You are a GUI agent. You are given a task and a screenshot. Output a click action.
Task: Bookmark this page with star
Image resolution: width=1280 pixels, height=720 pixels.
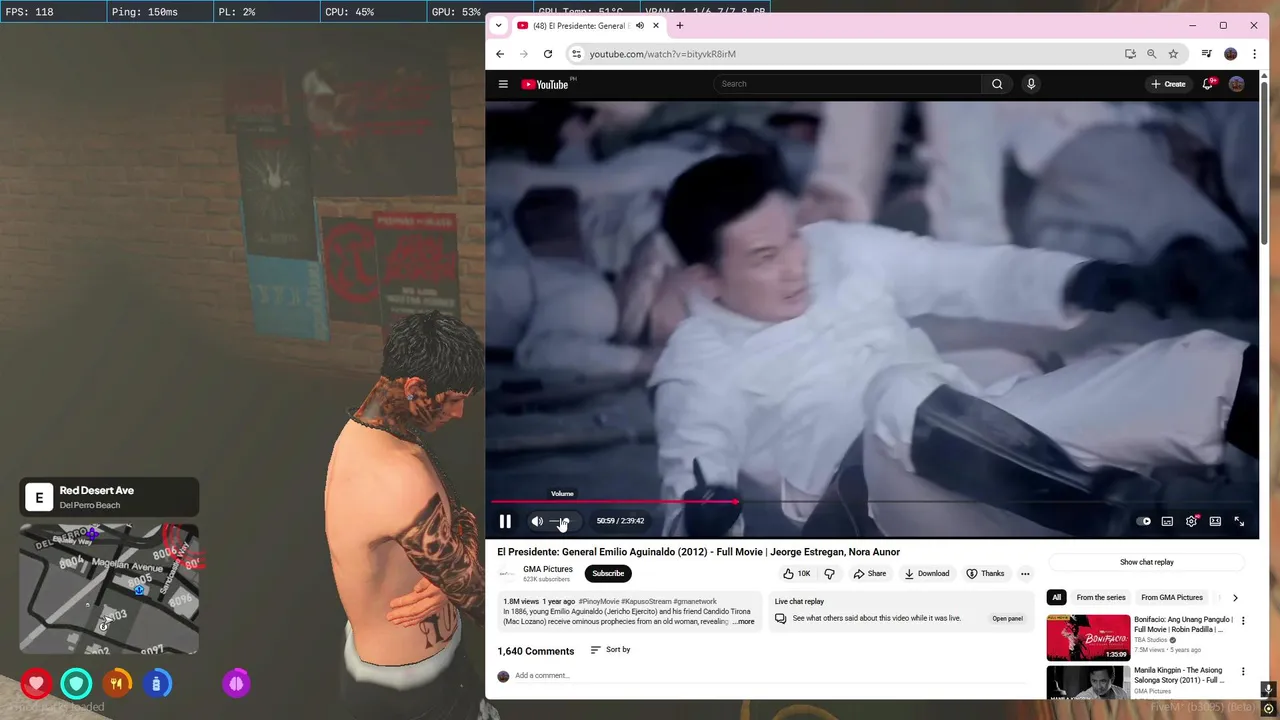1174,54
